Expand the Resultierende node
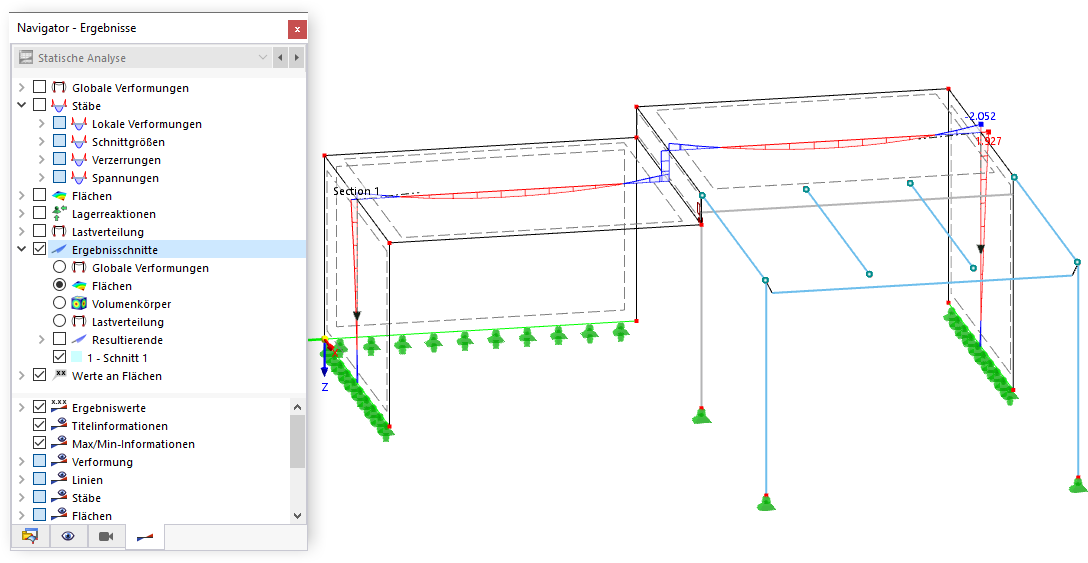Image resolution: width=1088 pixels, height=563 pixels. [x=42, y=340]
